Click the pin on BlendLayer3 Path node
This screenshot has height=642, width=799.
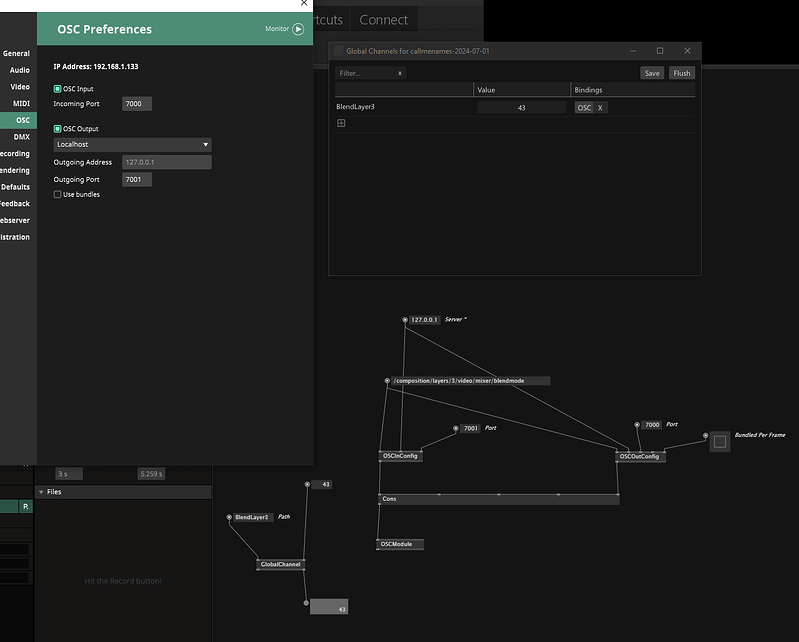coord(229,517)
